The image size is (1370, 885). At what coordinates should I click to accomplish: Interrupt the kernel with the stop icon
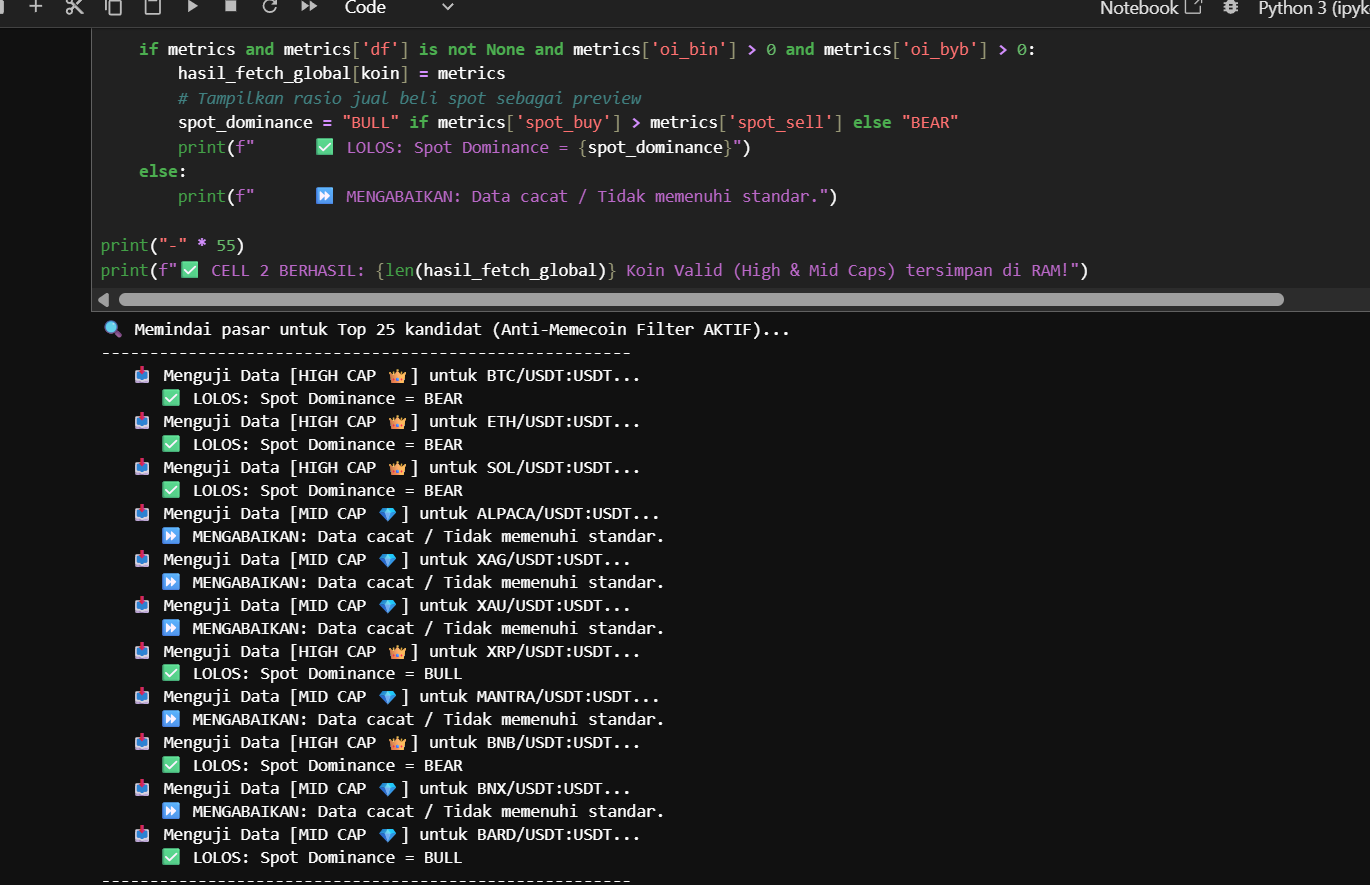(x=230, y=7)
